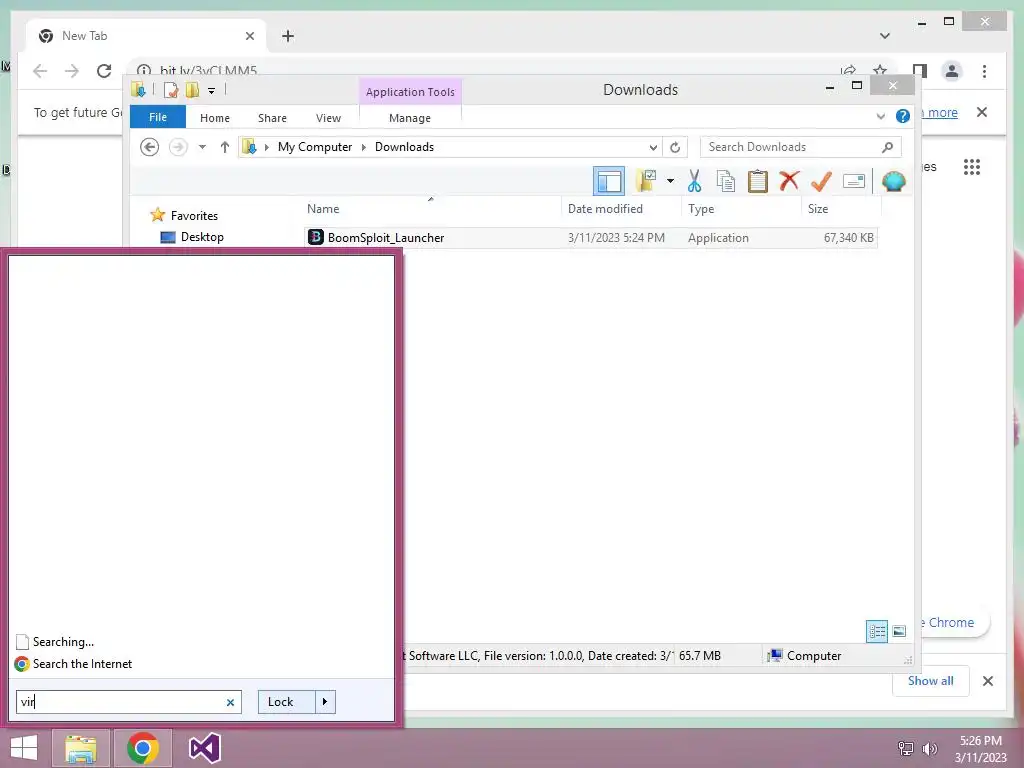Click the red X Delete icon

pyautogui.click(x=789, y=180)
